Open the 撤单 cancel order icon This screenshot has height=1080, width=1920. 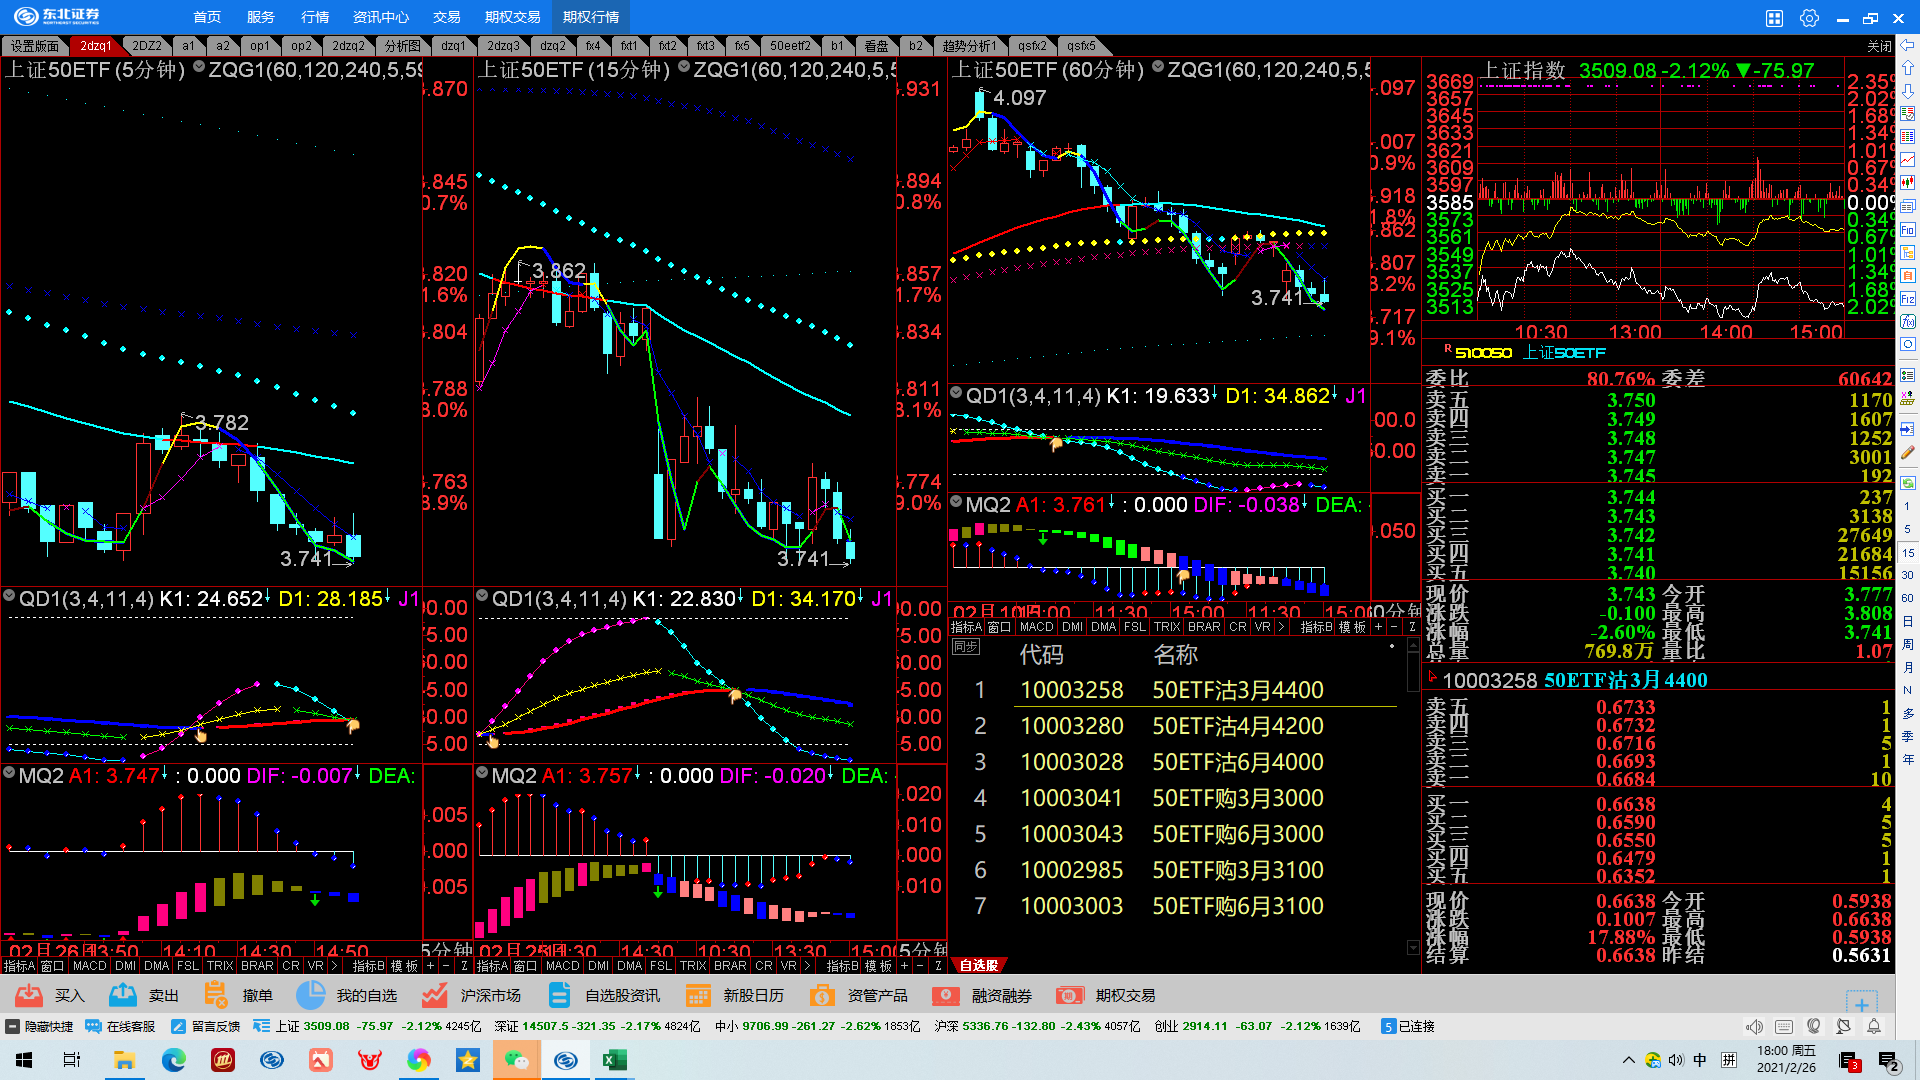pyautogui.click(x=216, y=995)
